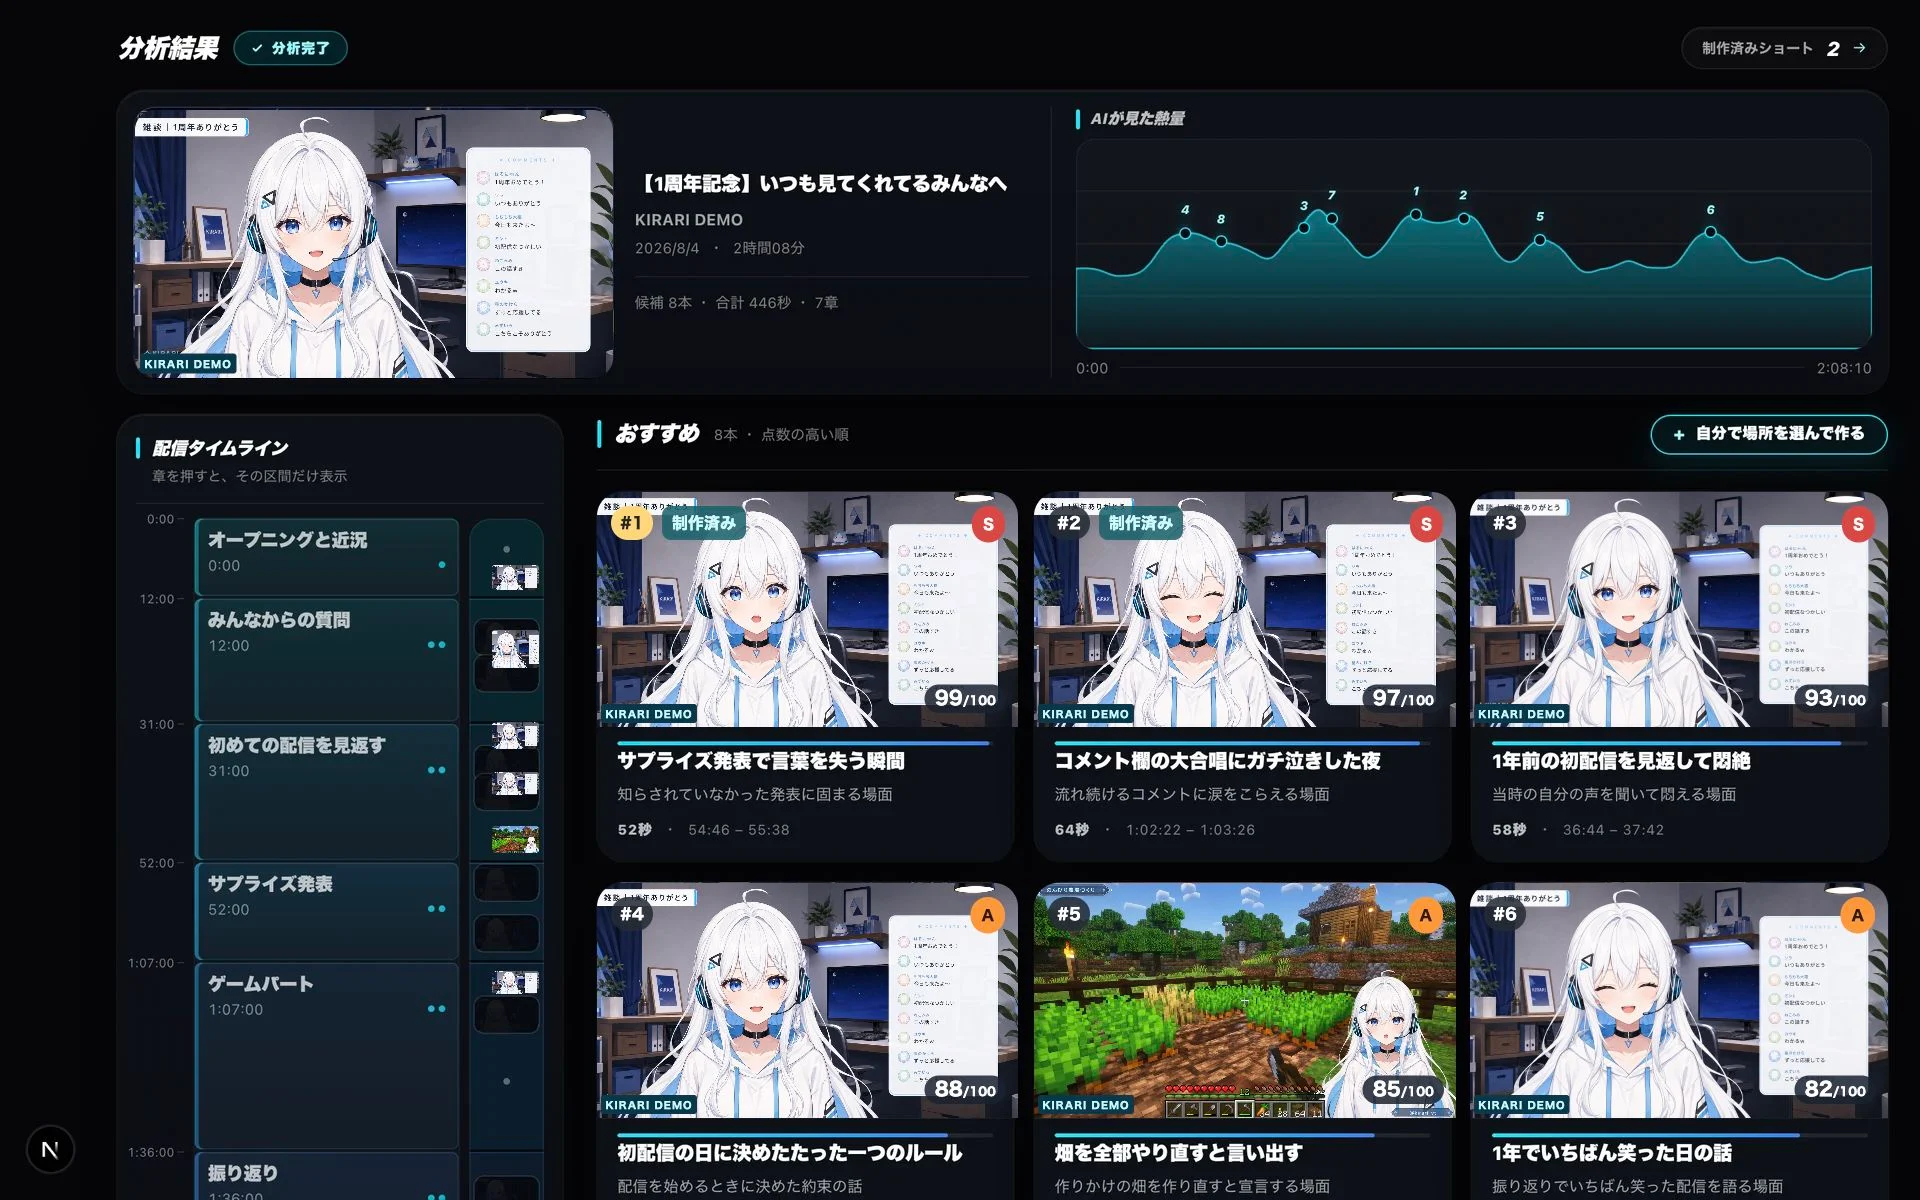Click the 88/100 score label
Viewport: 1920px width, 1200px height.
965,1089
